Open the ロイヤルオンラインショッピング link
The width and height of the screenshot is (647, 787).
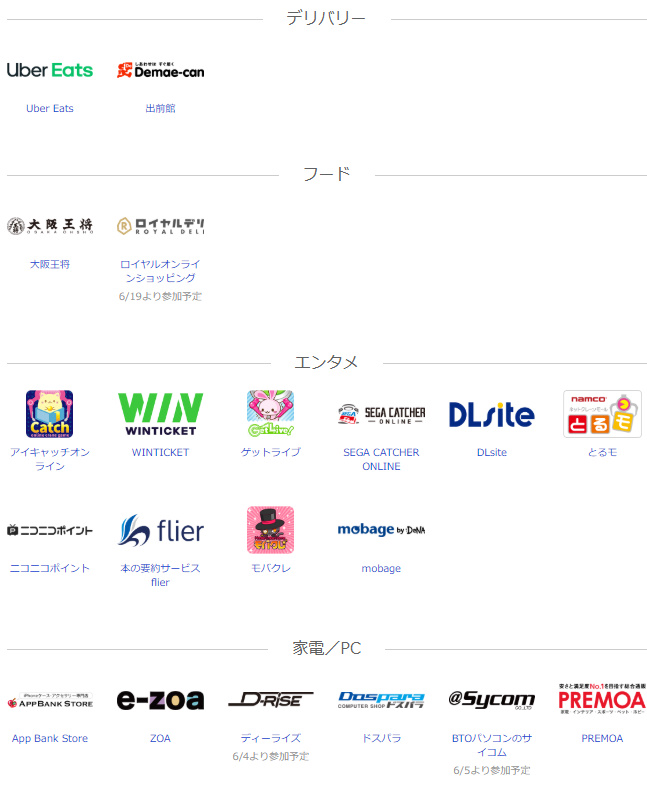click(x=160, y=271)
